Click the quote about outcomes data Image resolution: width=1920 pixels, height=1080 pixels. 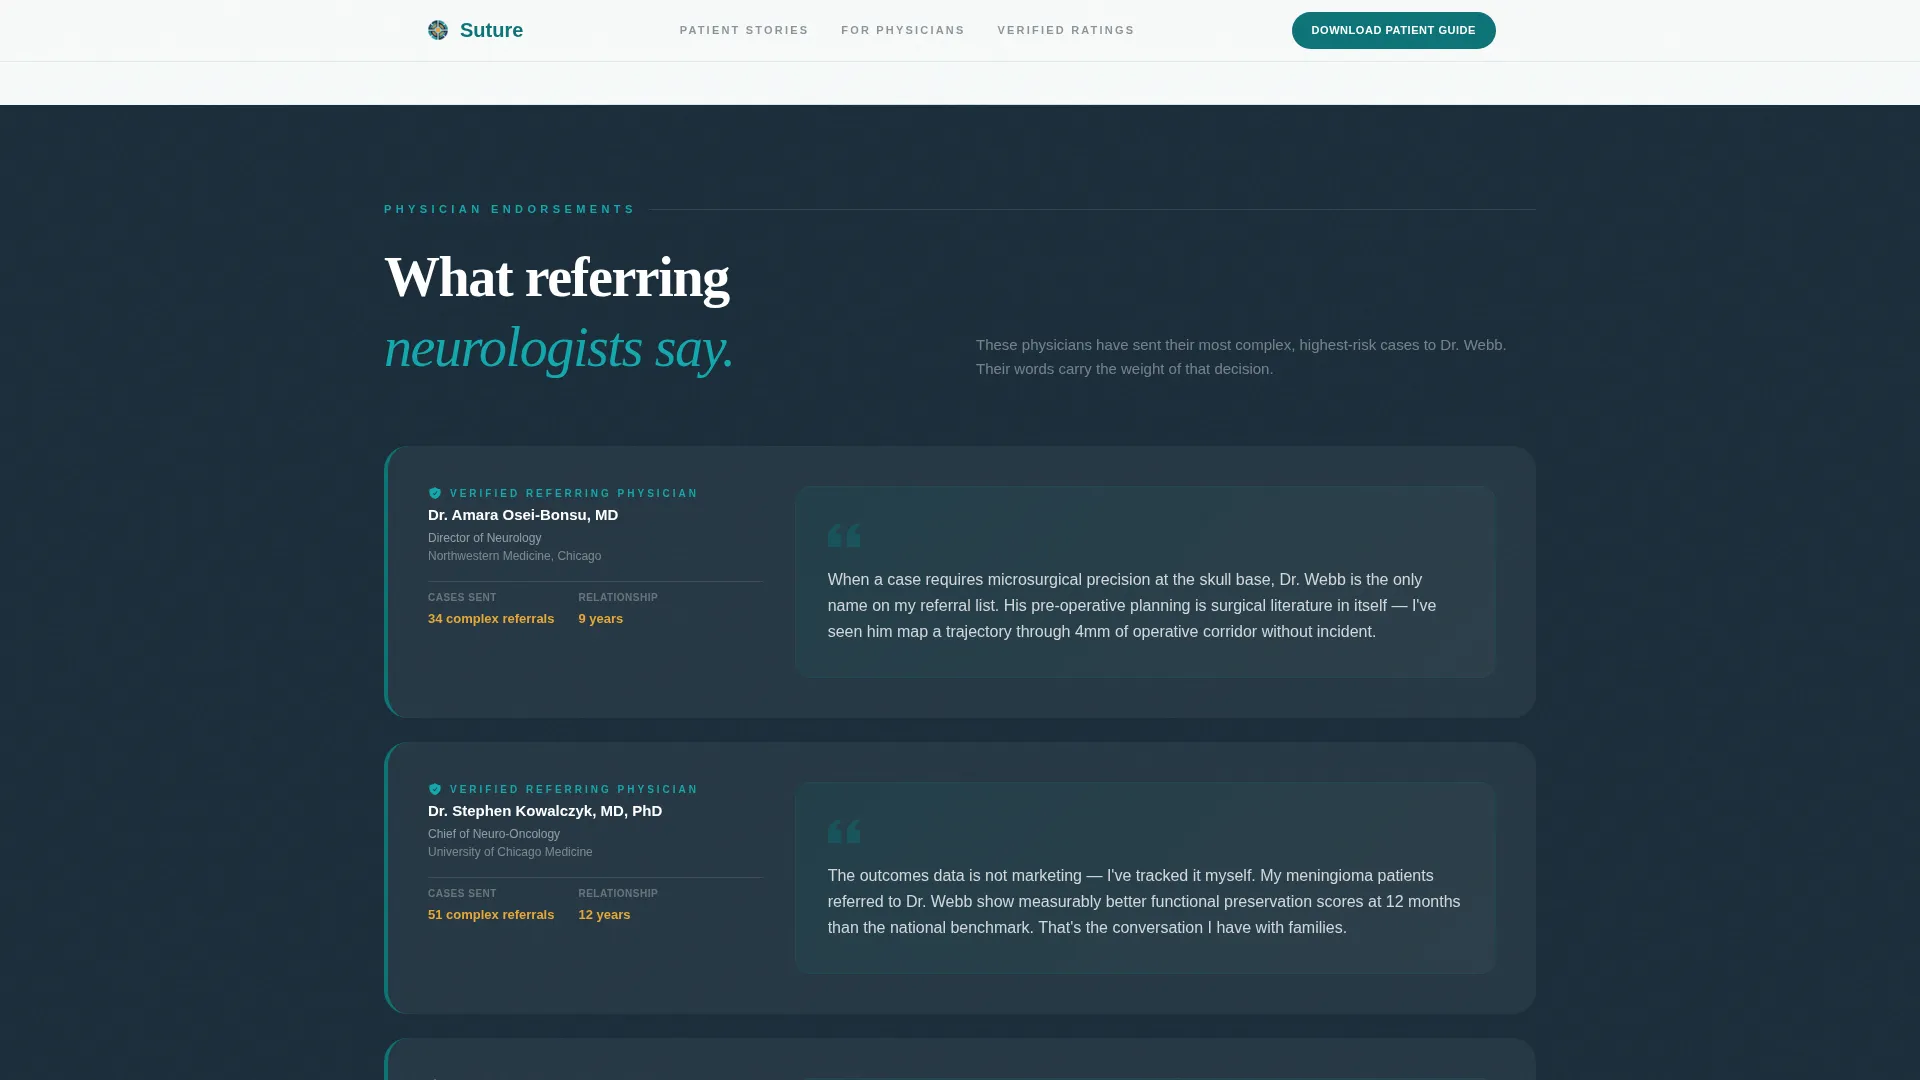tap(1144, 902)
